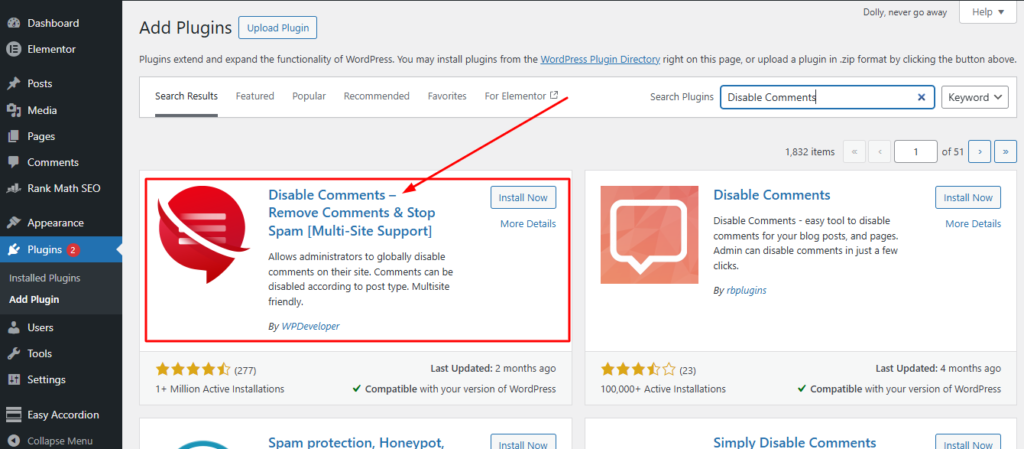
Task: Switch to the Popular tab
Action: (x=309, y=96)
